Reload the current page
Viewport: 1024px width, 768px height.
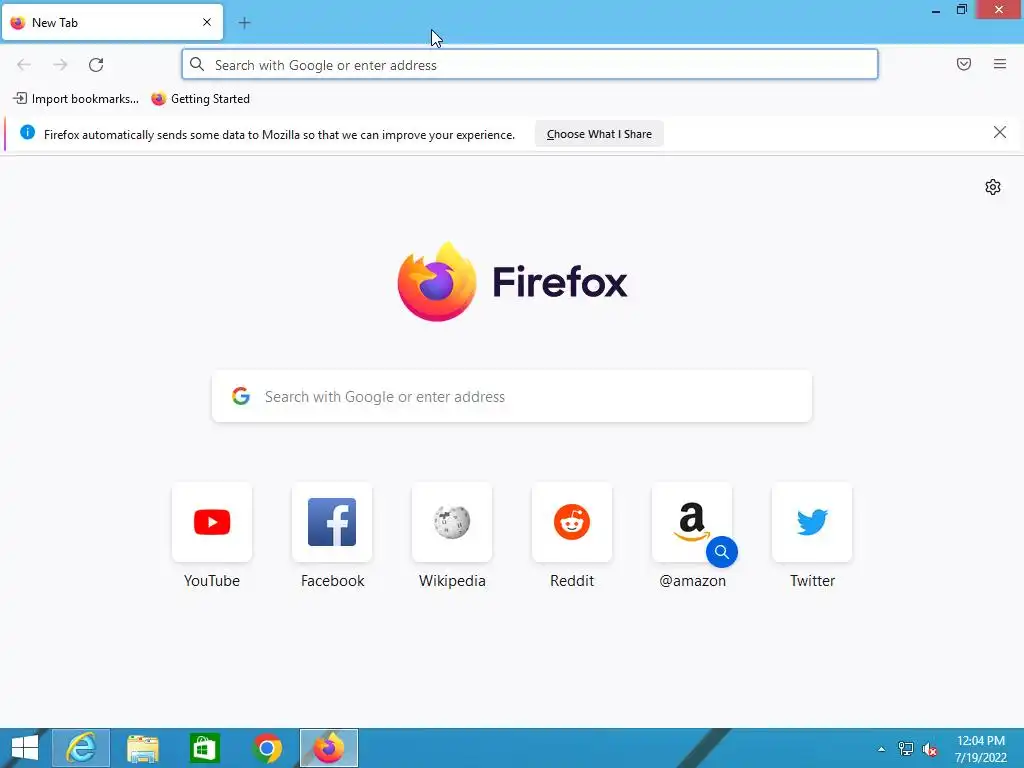tap(96, 65)
